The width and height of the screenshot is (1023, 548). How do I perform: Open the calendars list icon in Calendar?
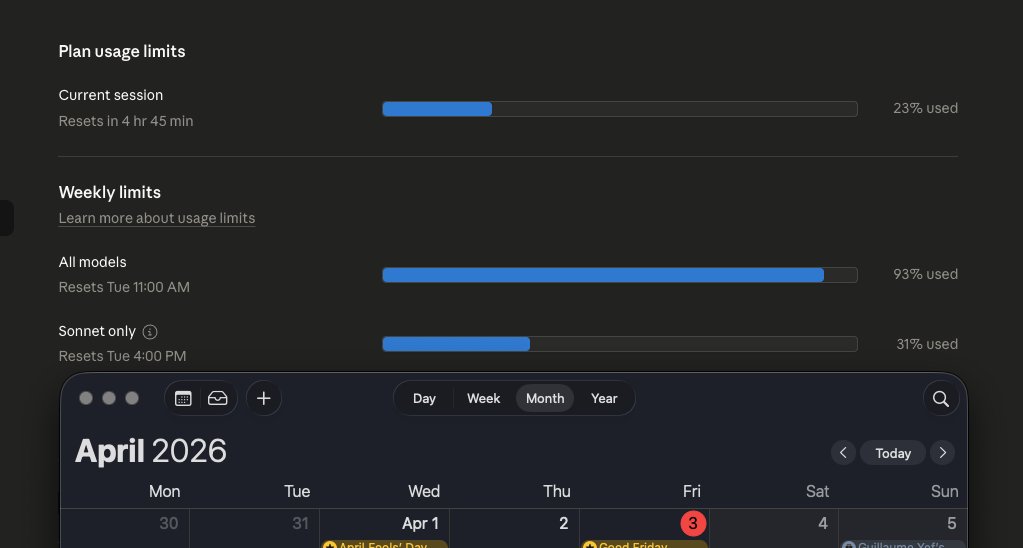[183, 399]
